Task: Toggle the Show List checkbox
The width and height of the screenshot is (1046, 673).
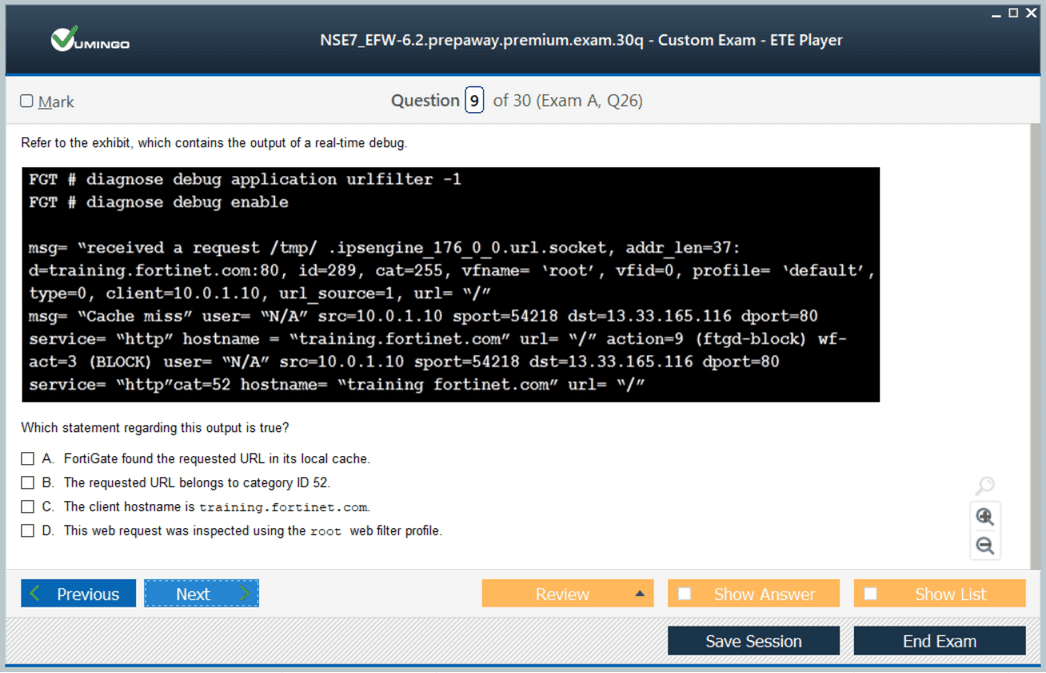Action: 871,594
